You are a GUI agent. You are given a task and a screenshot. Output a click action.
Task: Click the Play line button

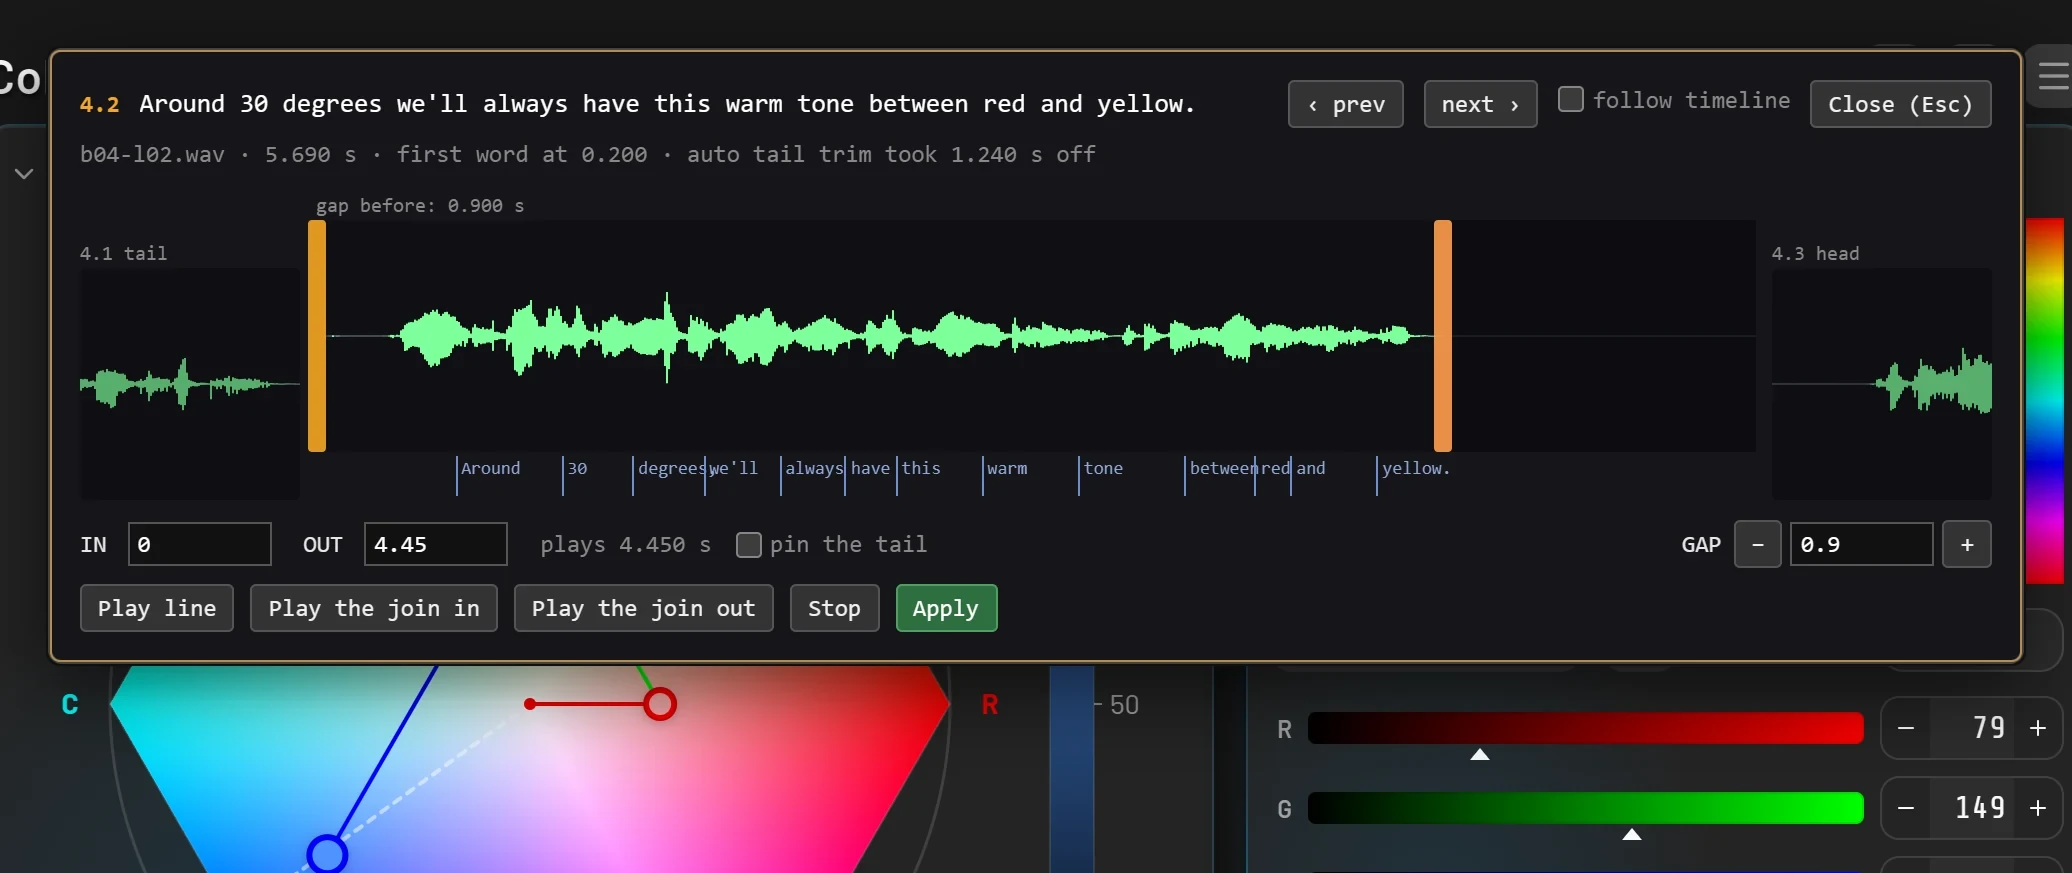click(x=157, y=608)
